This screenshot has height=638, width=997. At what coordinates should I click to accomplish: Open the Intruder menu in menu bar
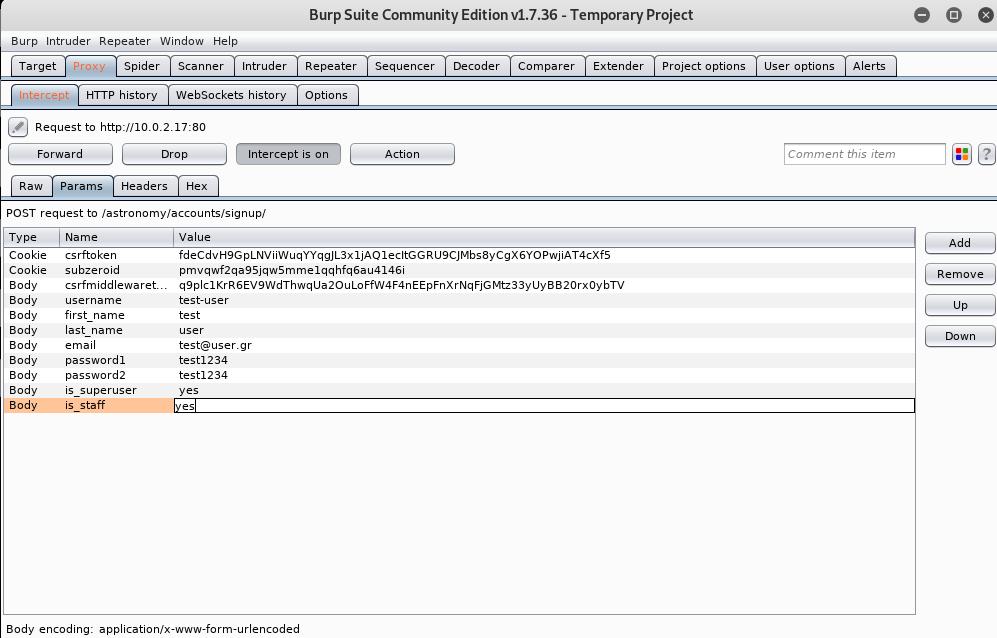coord(68,41)
